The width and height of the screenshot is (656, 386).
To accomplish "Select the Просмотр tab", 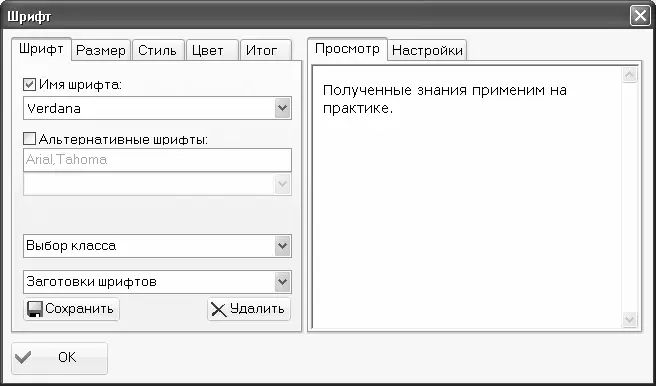I will click(347, 49).
